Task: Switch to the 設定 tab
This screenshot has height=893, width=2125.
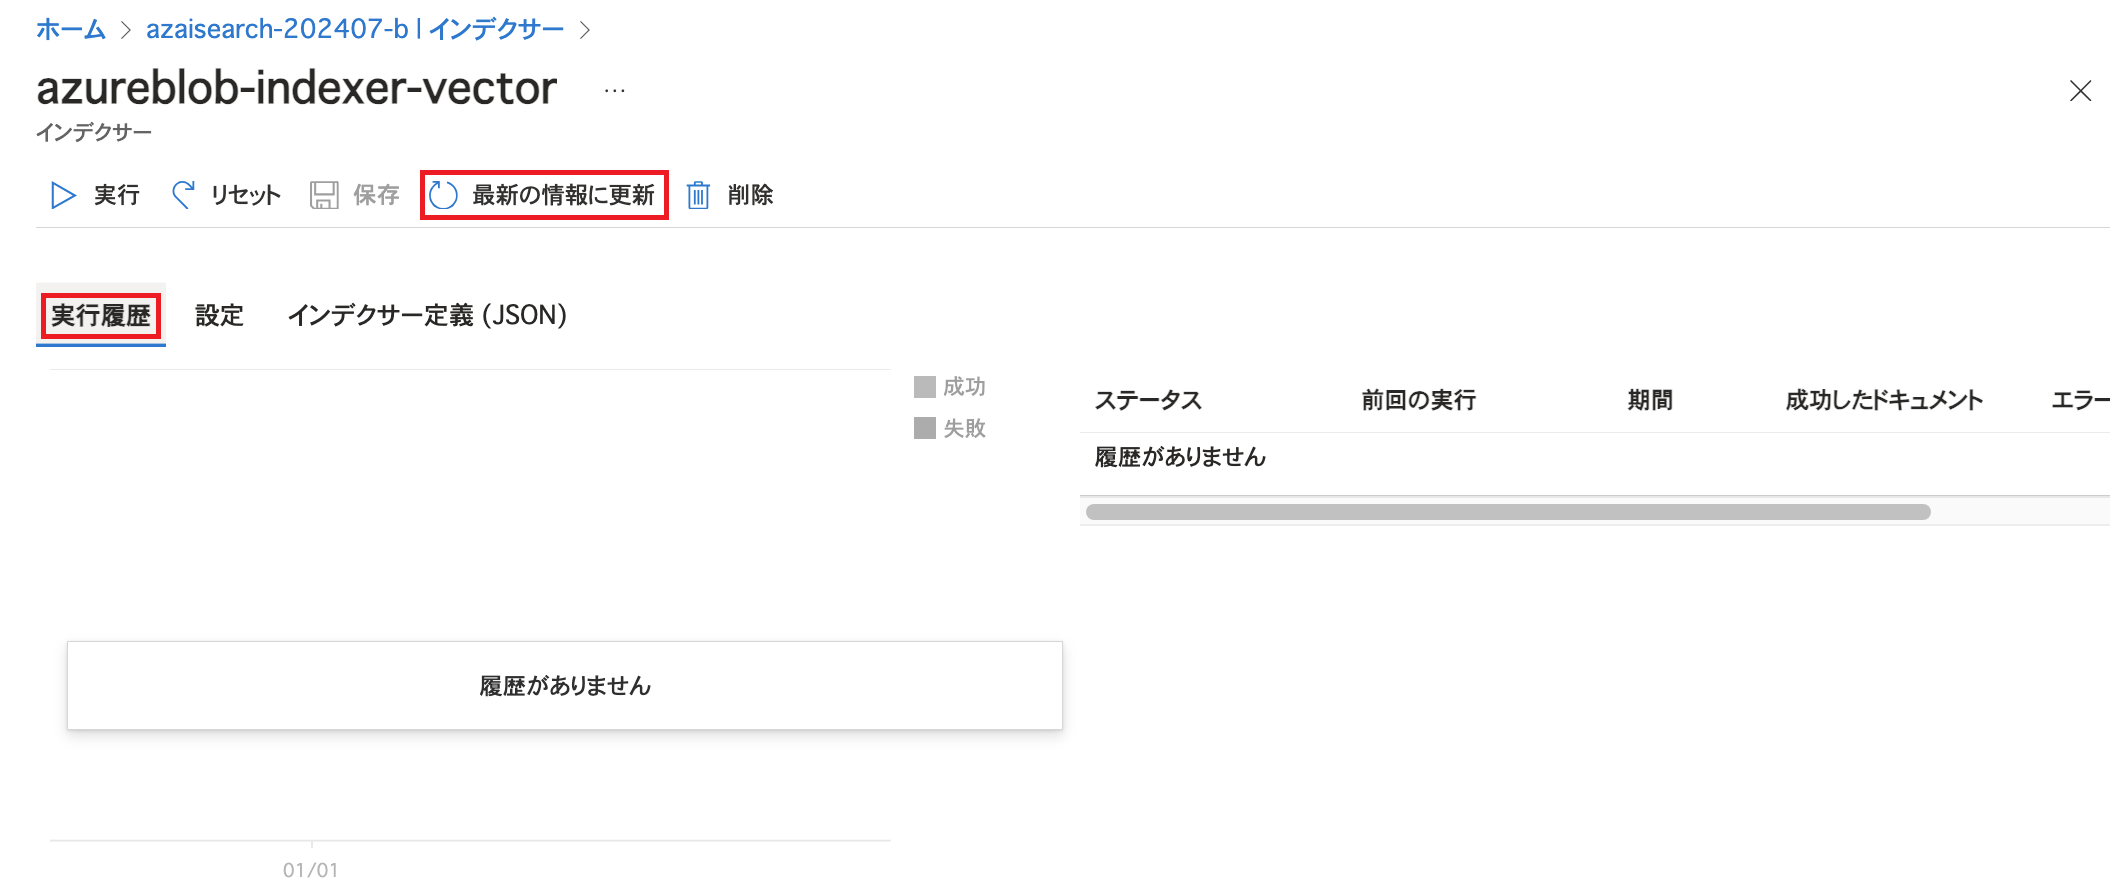Action: point(219,316)
